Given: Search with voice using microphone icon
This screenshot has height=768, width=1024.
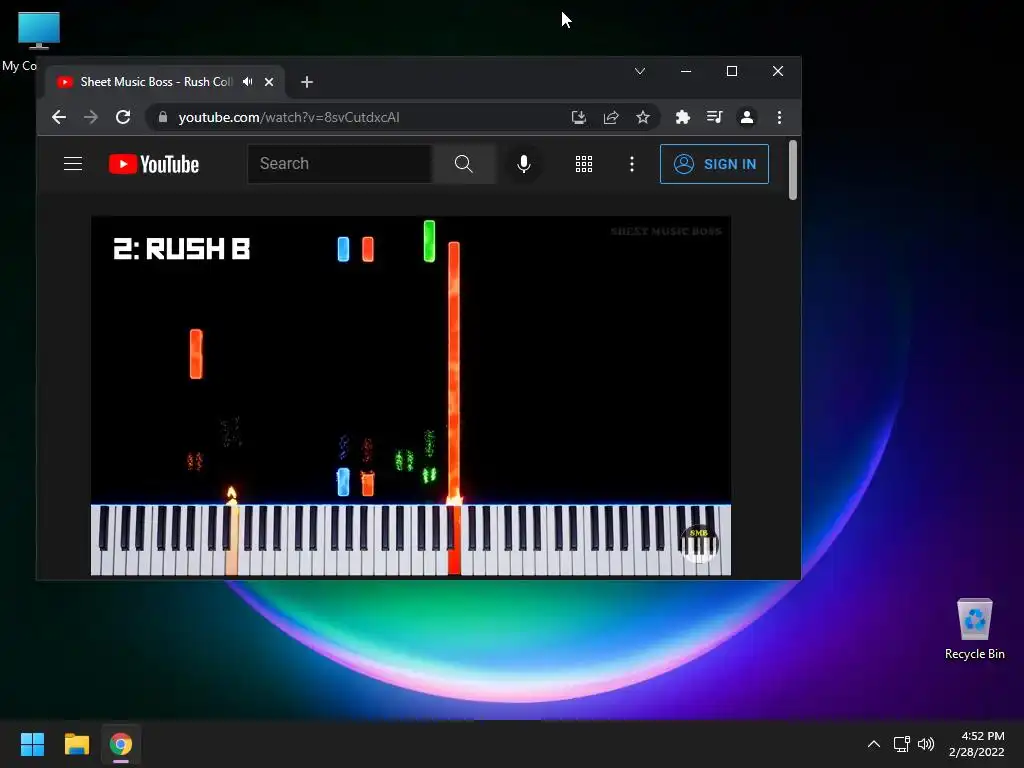Looking at the screenshot, I should [524, 164].
